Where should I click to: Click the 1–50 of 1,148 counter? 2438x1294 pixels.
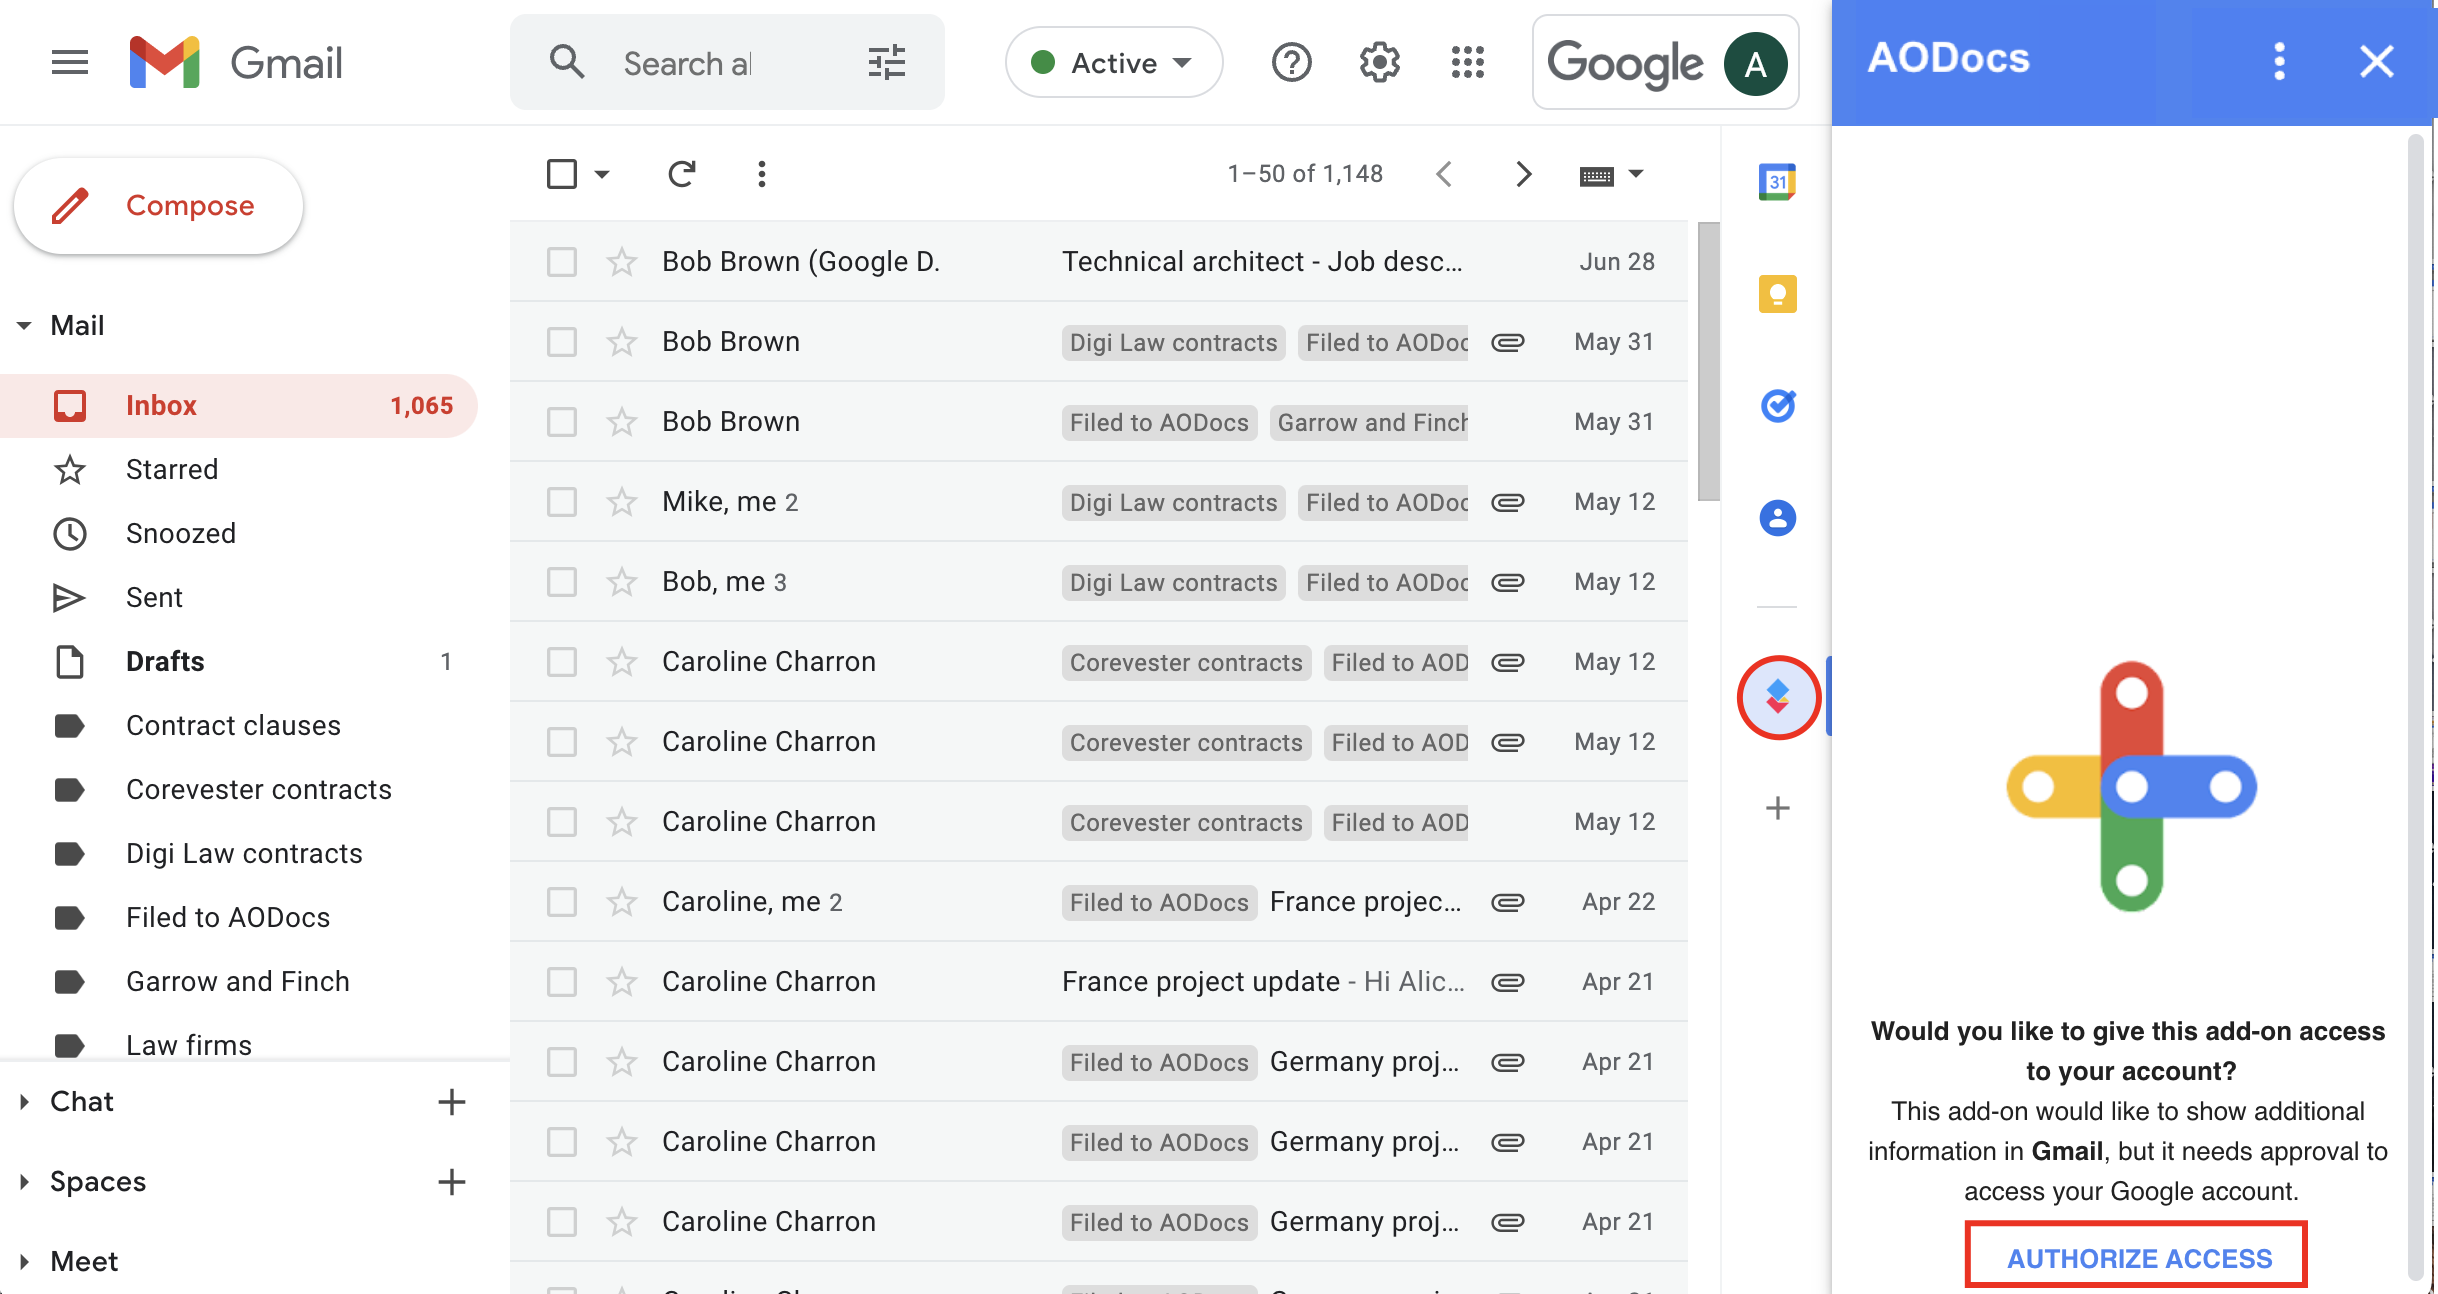tap(1305, 174)
